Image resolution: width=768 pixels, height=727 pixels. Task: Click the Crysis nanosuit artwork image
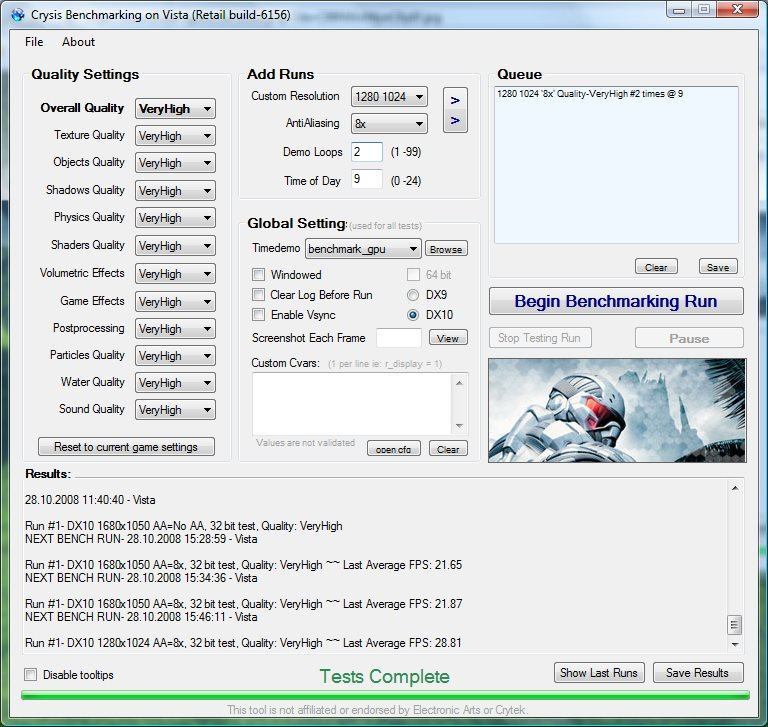tap(617, 410)
